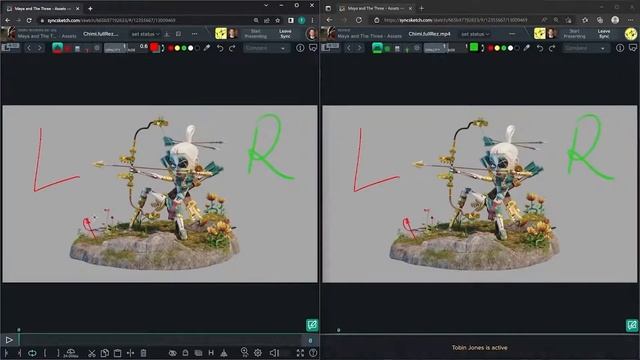Open the green comment-sketch button in left window

tap(312, 325)
